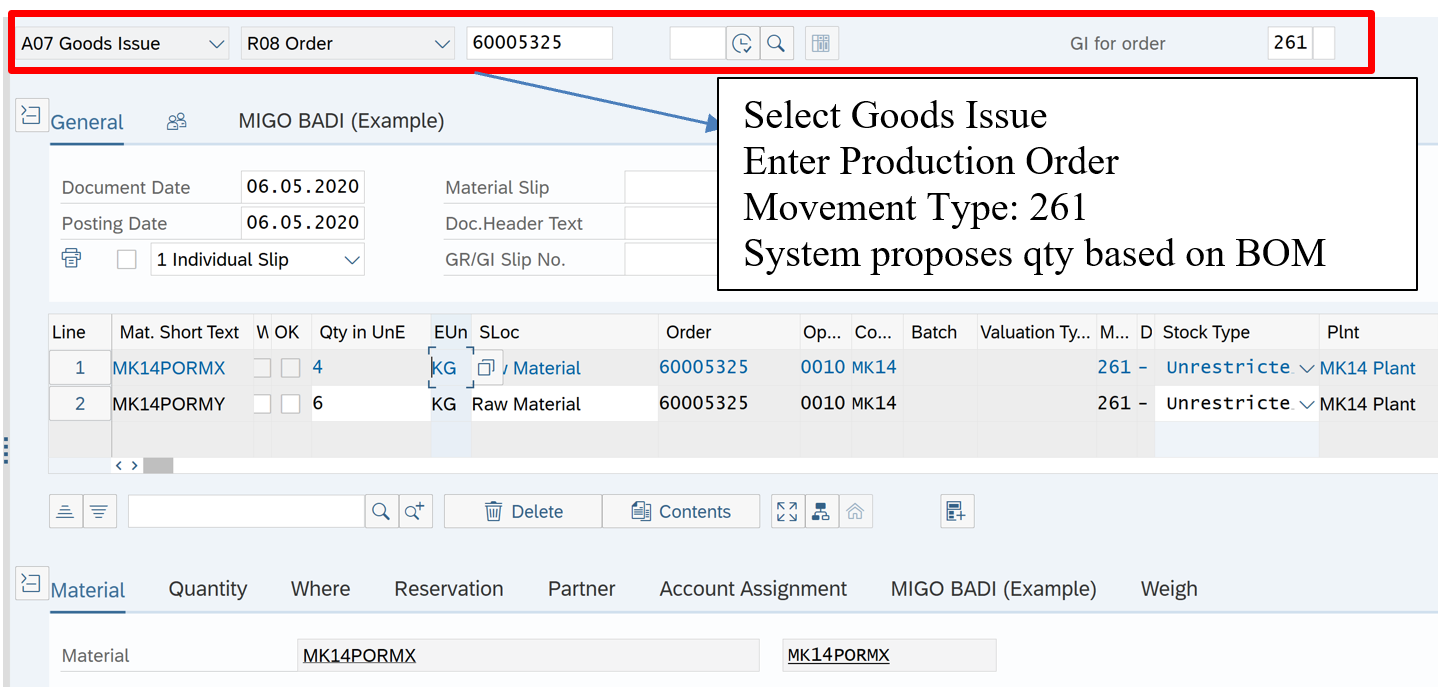Click the hierarchy structure icon near Contents
The width and height of the screenshot is (1438, 687).
point(821,511)
